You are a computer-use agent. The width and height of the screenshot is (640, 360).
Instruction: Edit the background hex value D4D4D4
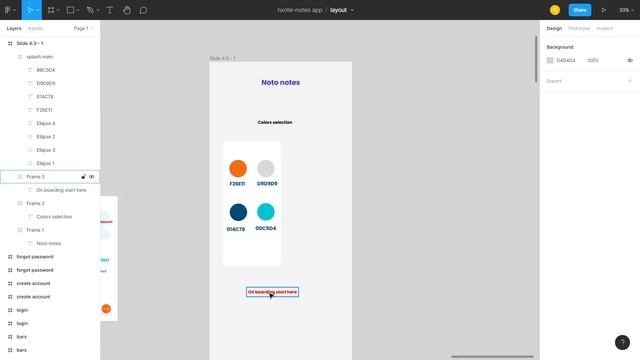click(x=566, y=60)
